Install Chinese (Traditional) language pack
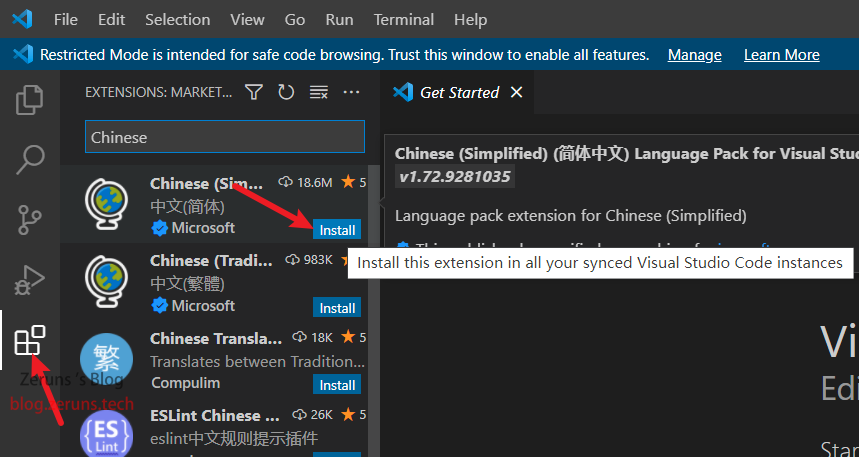 pos(337,308)
